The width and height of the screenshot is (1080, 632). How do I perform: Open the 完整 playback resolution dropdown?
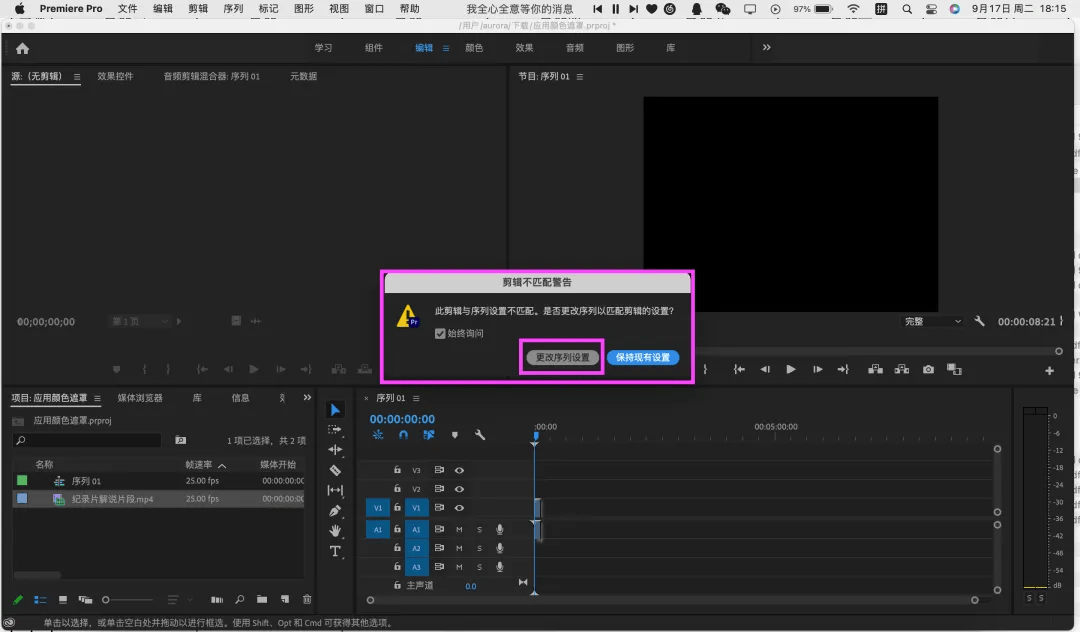point(932,322)
